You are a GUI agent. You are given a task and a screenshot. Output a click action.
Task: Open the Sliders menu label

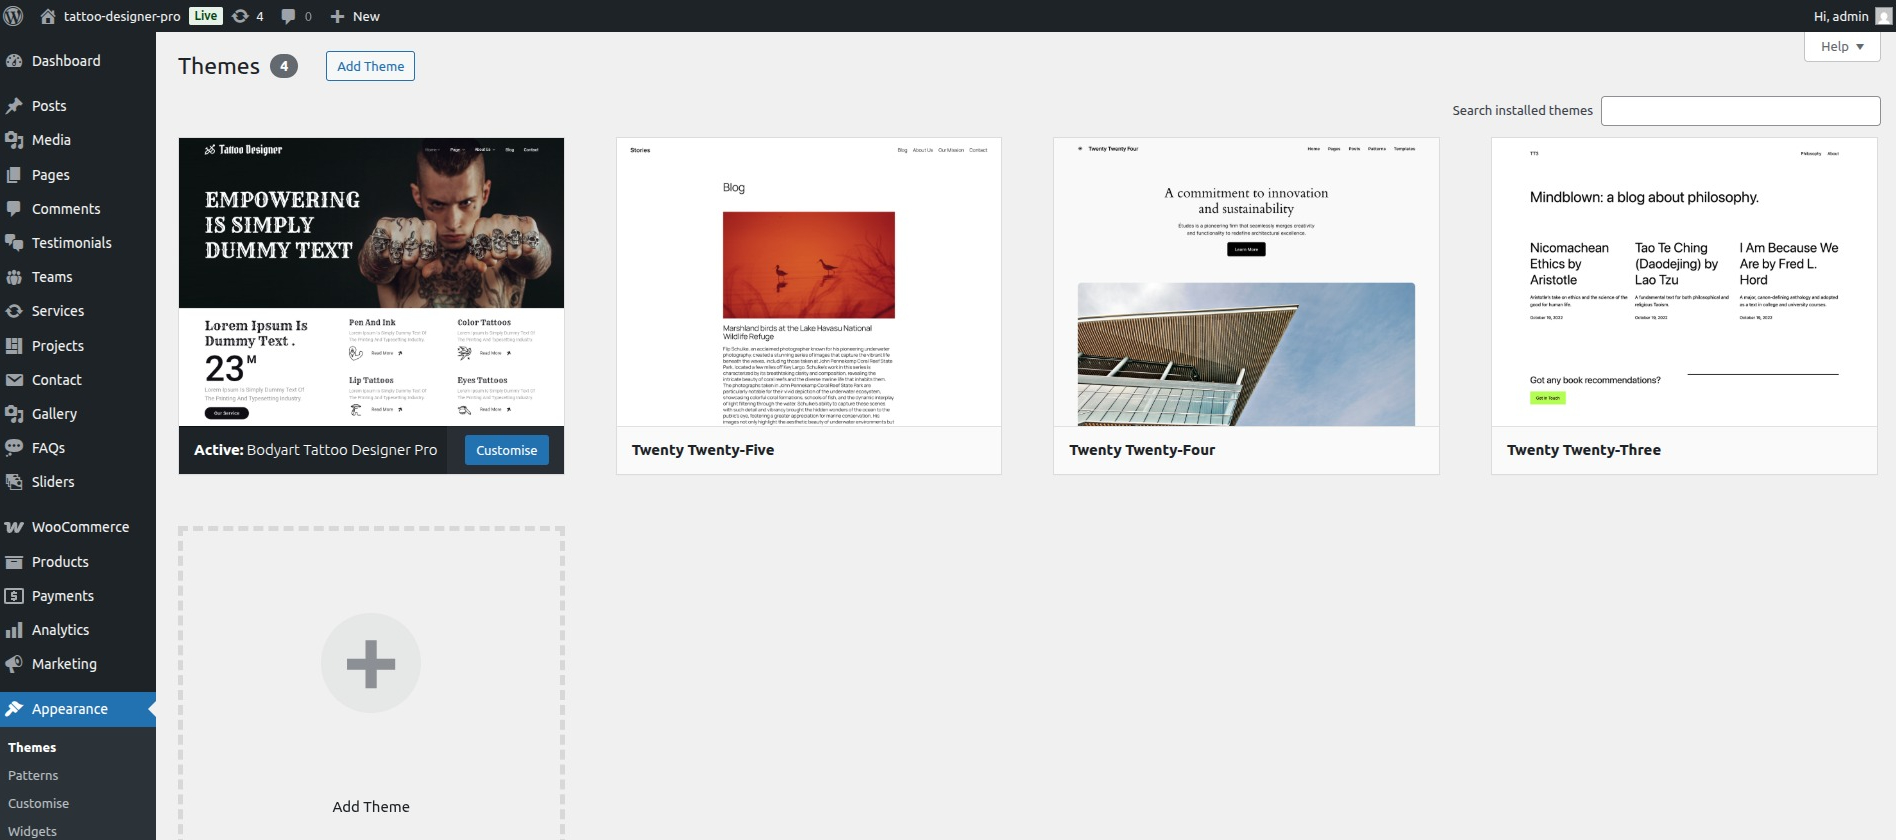pyautogui.click(x=53, y=482)
